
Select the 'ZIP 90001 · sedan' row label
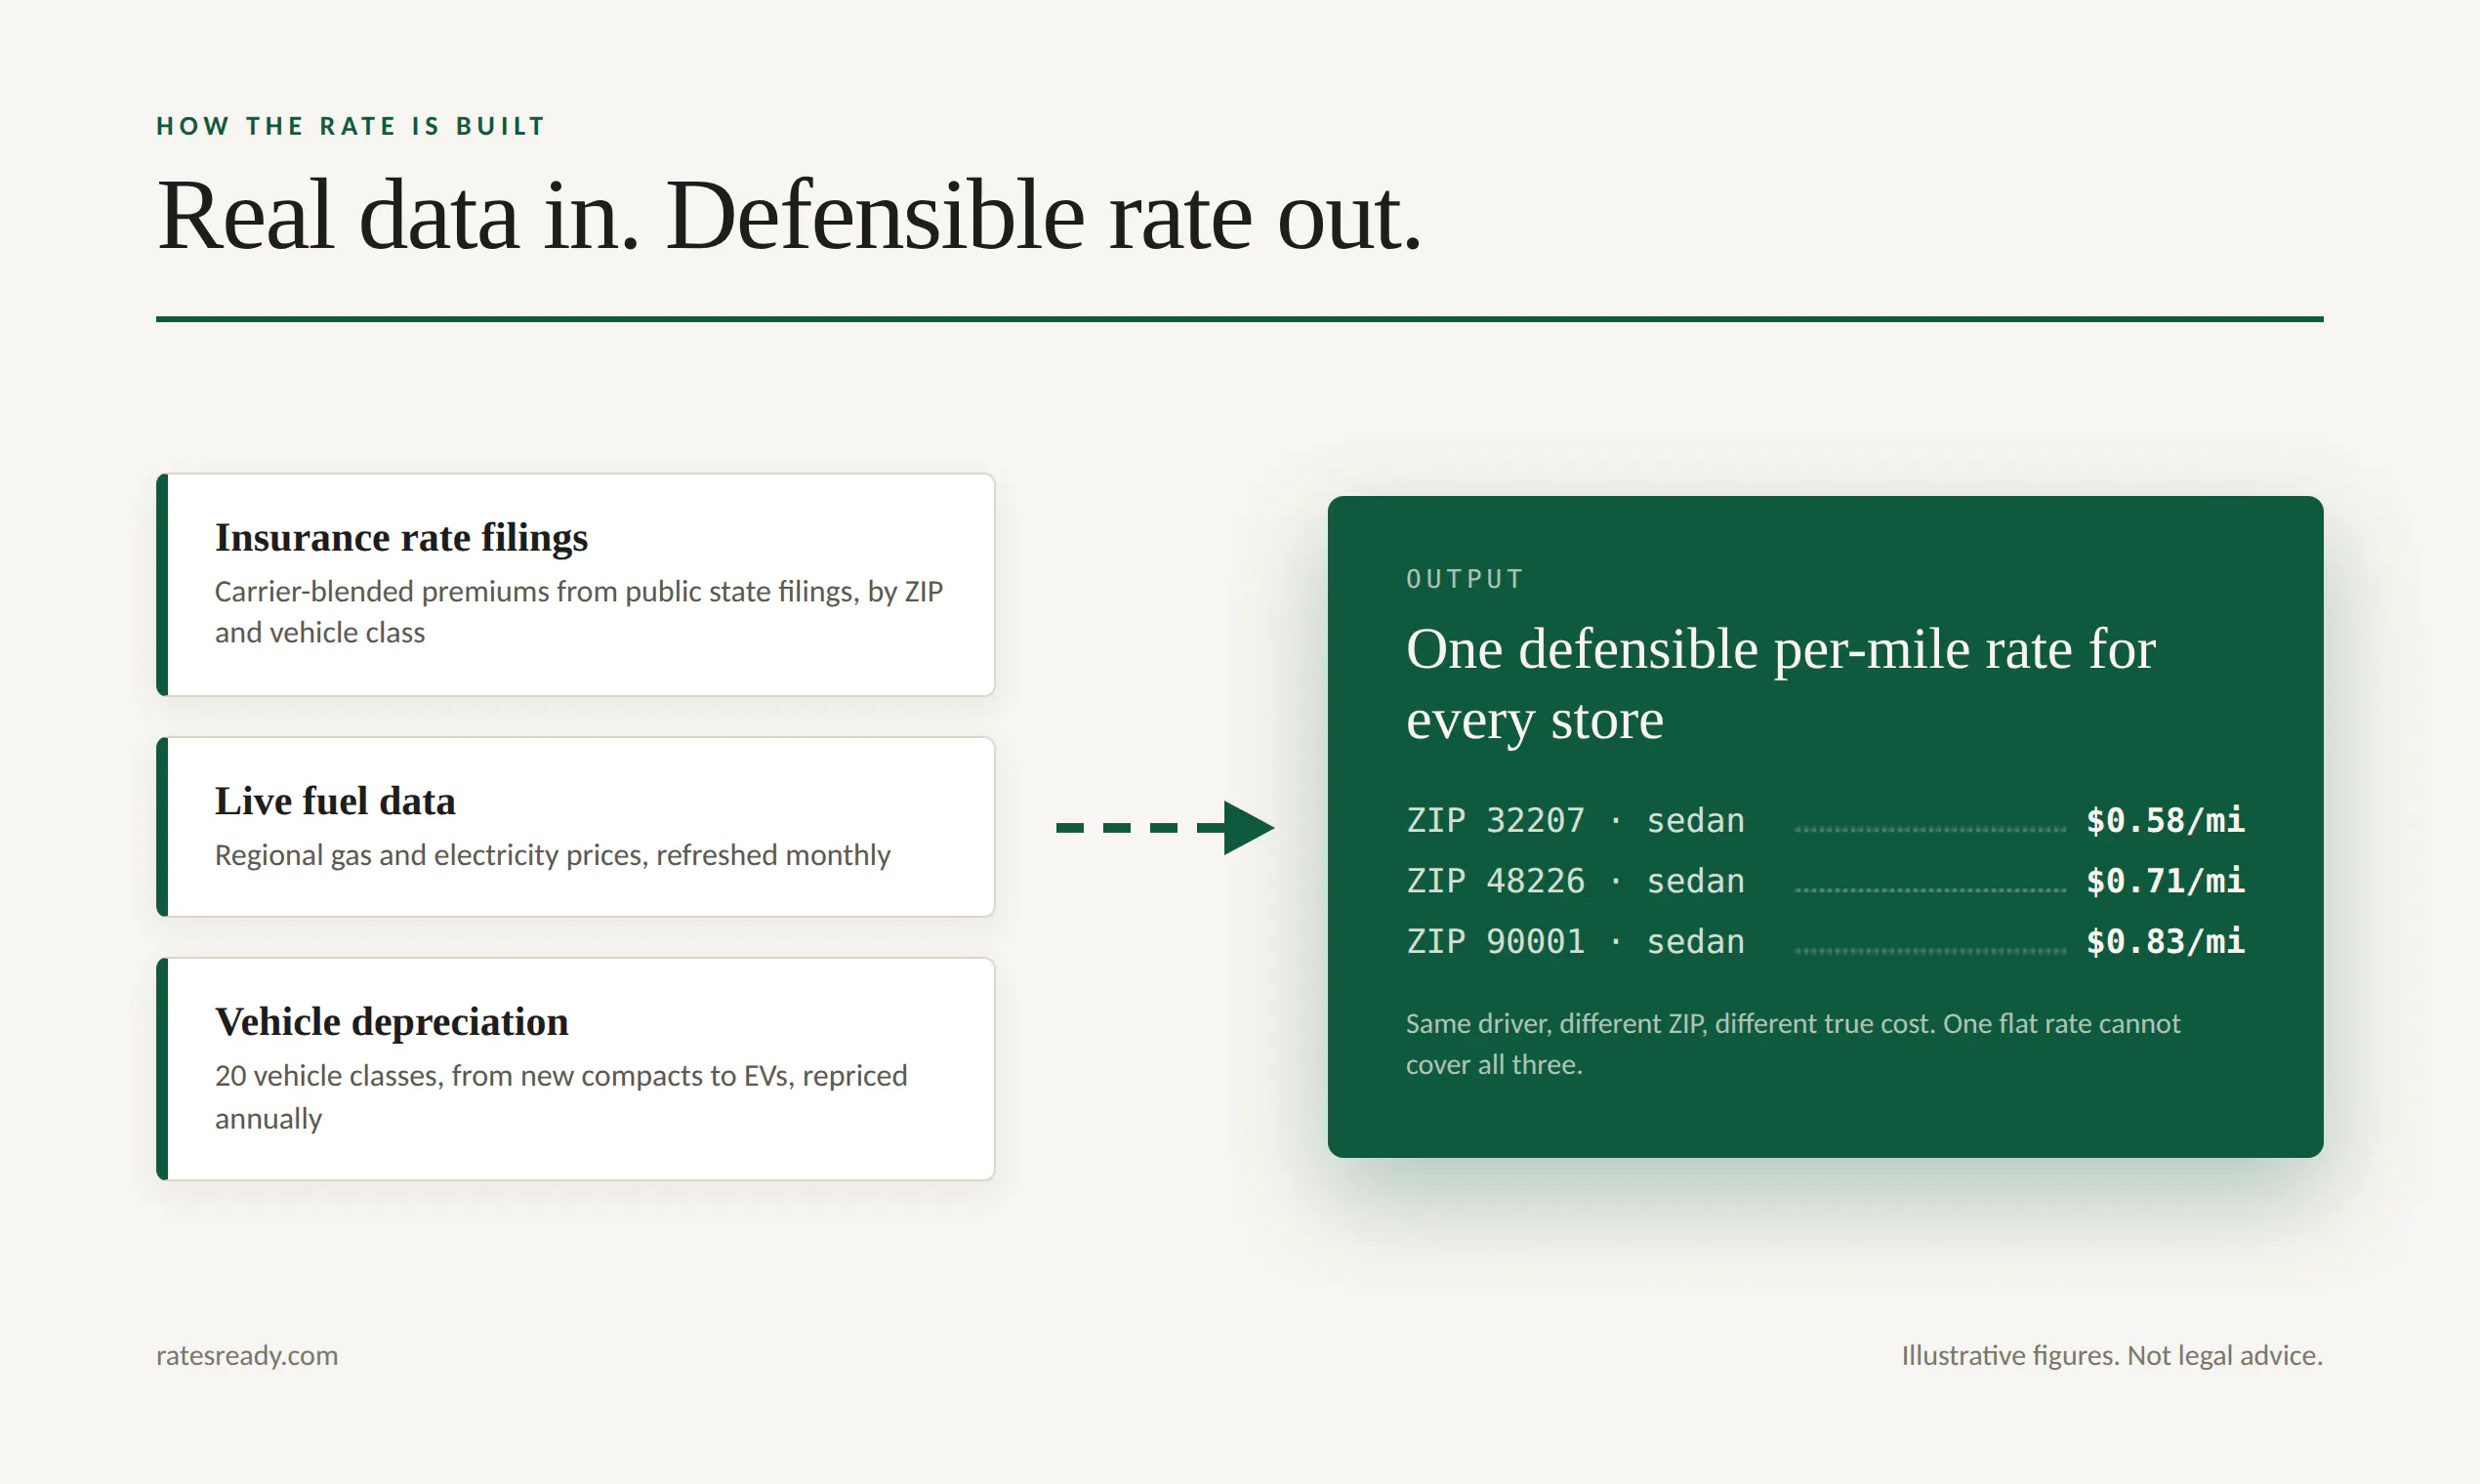[1575, 942]
